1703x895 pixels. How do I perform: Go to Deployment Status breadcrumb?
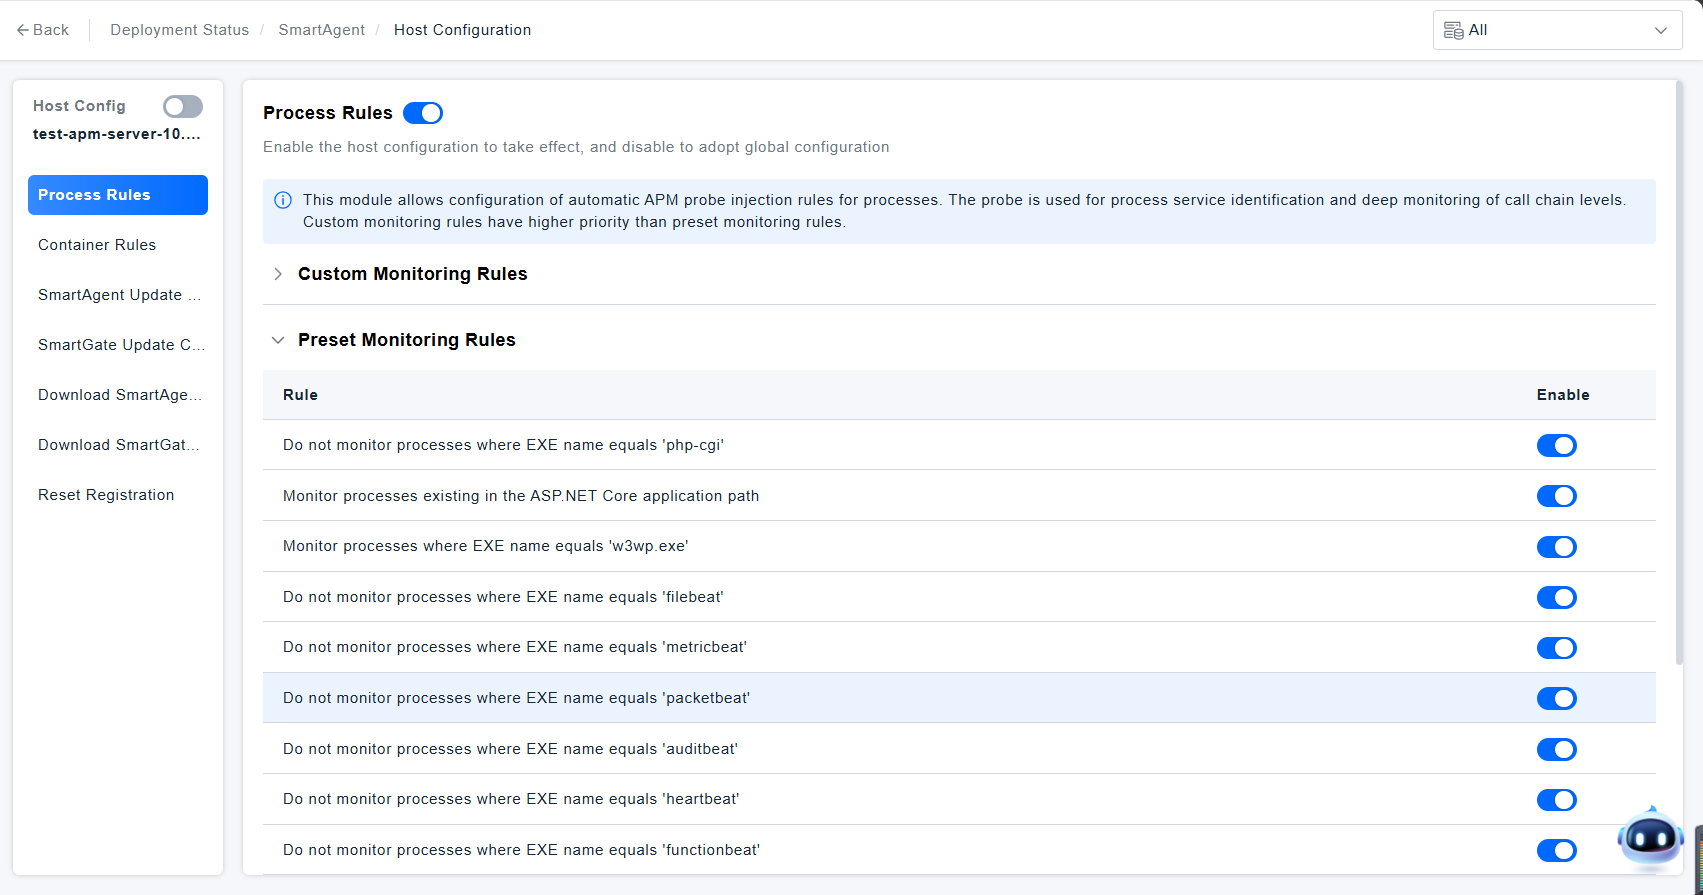pyautogui.click(x=179, y=30)
